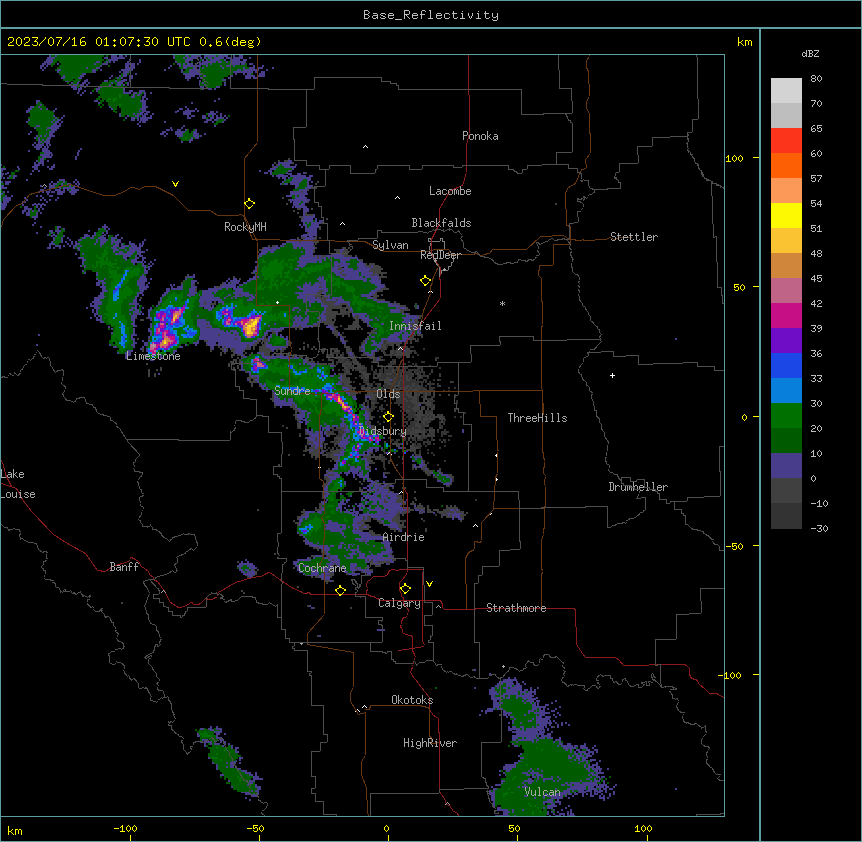Select the Lacombe map label
This screenshot has width=862, height=842.
[x=450, y=191]
